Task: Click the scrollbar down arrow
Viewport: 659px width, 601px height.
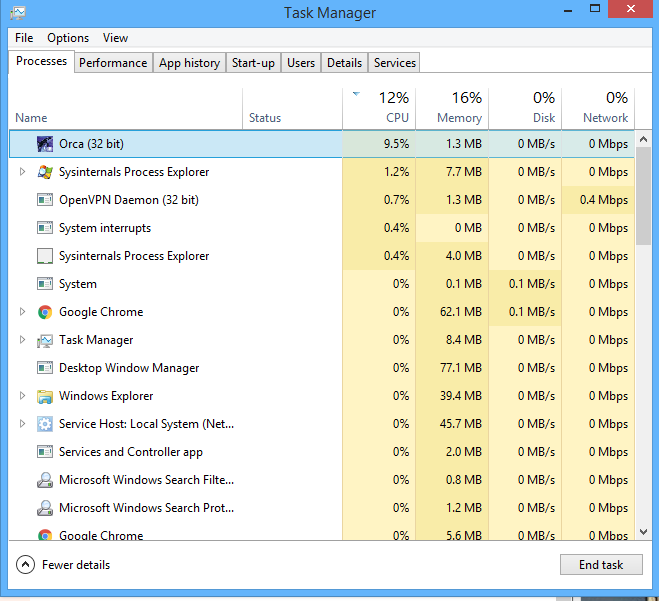Action: 643,532
